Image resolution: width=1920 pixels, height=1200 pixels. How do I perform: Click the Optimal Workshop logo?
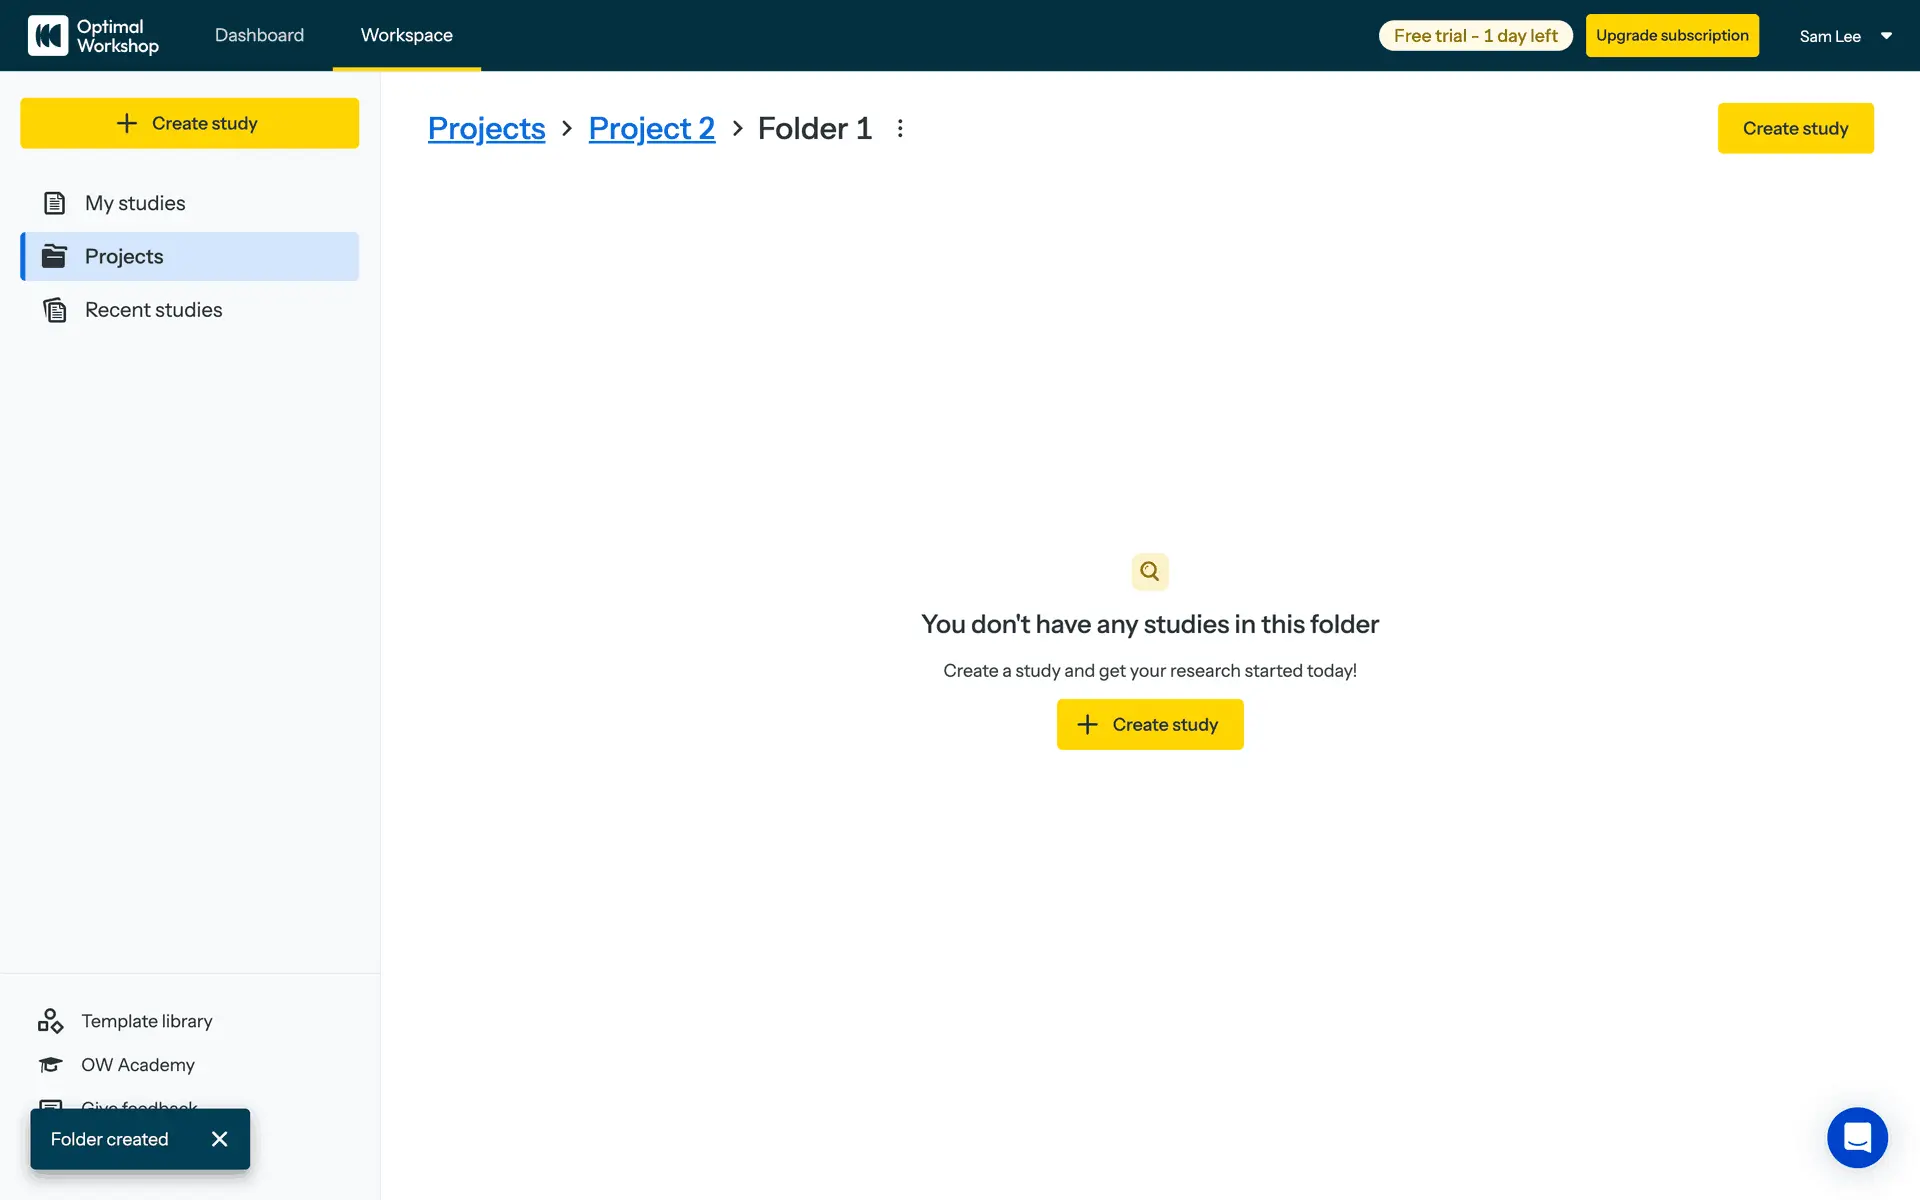coord(93,36)
